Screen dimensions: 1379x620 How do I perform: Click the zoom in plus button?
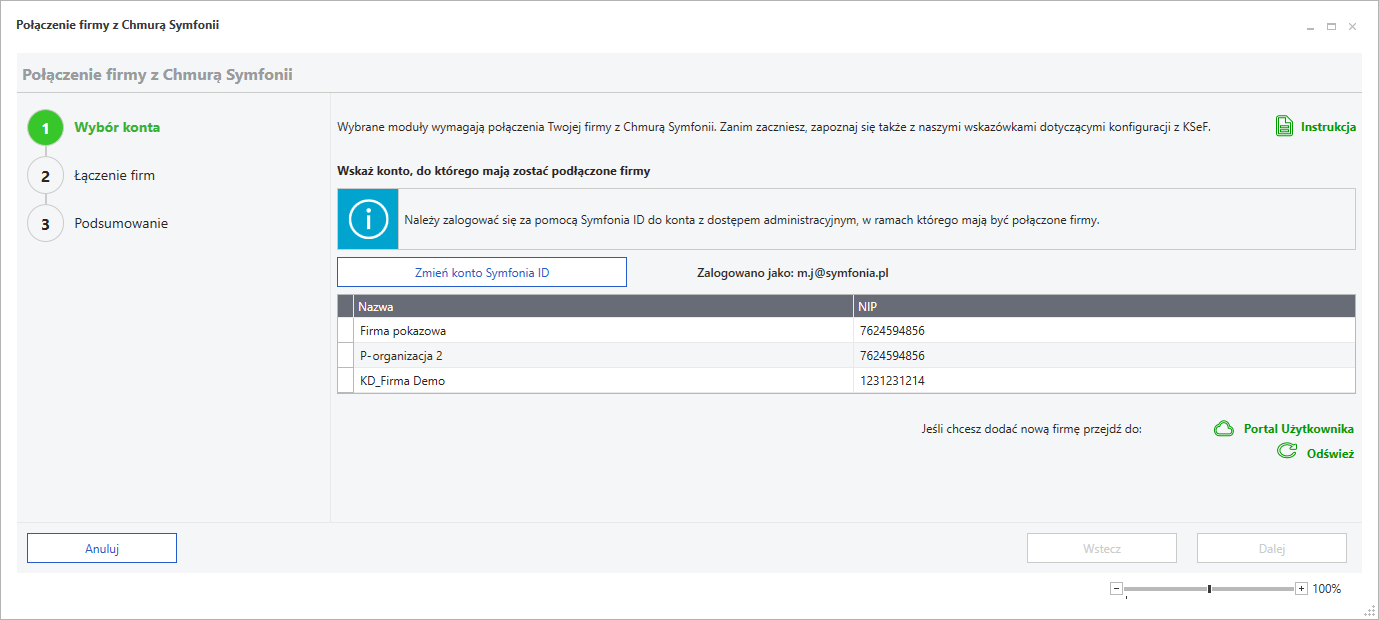1301,589
